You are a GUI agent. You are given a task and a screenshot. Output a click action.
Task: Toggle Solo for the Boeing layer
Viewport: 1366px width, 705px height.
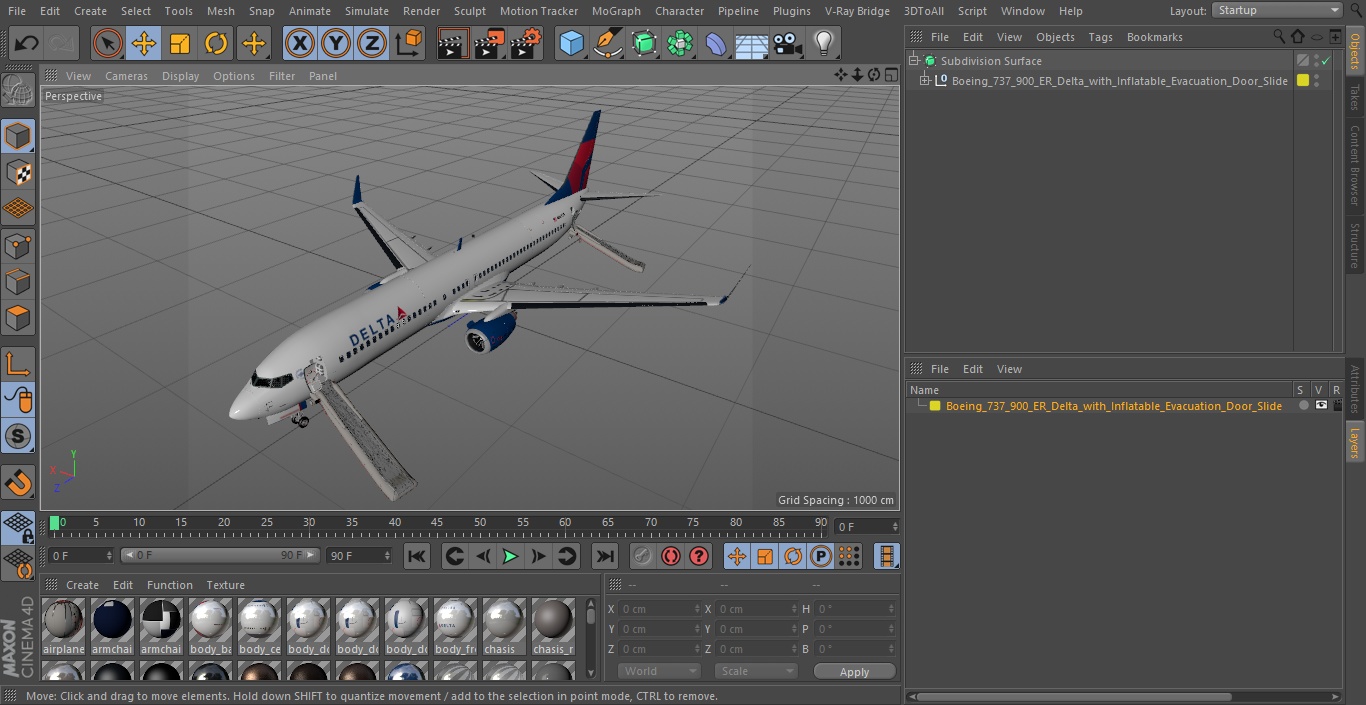coord(1303,406)
